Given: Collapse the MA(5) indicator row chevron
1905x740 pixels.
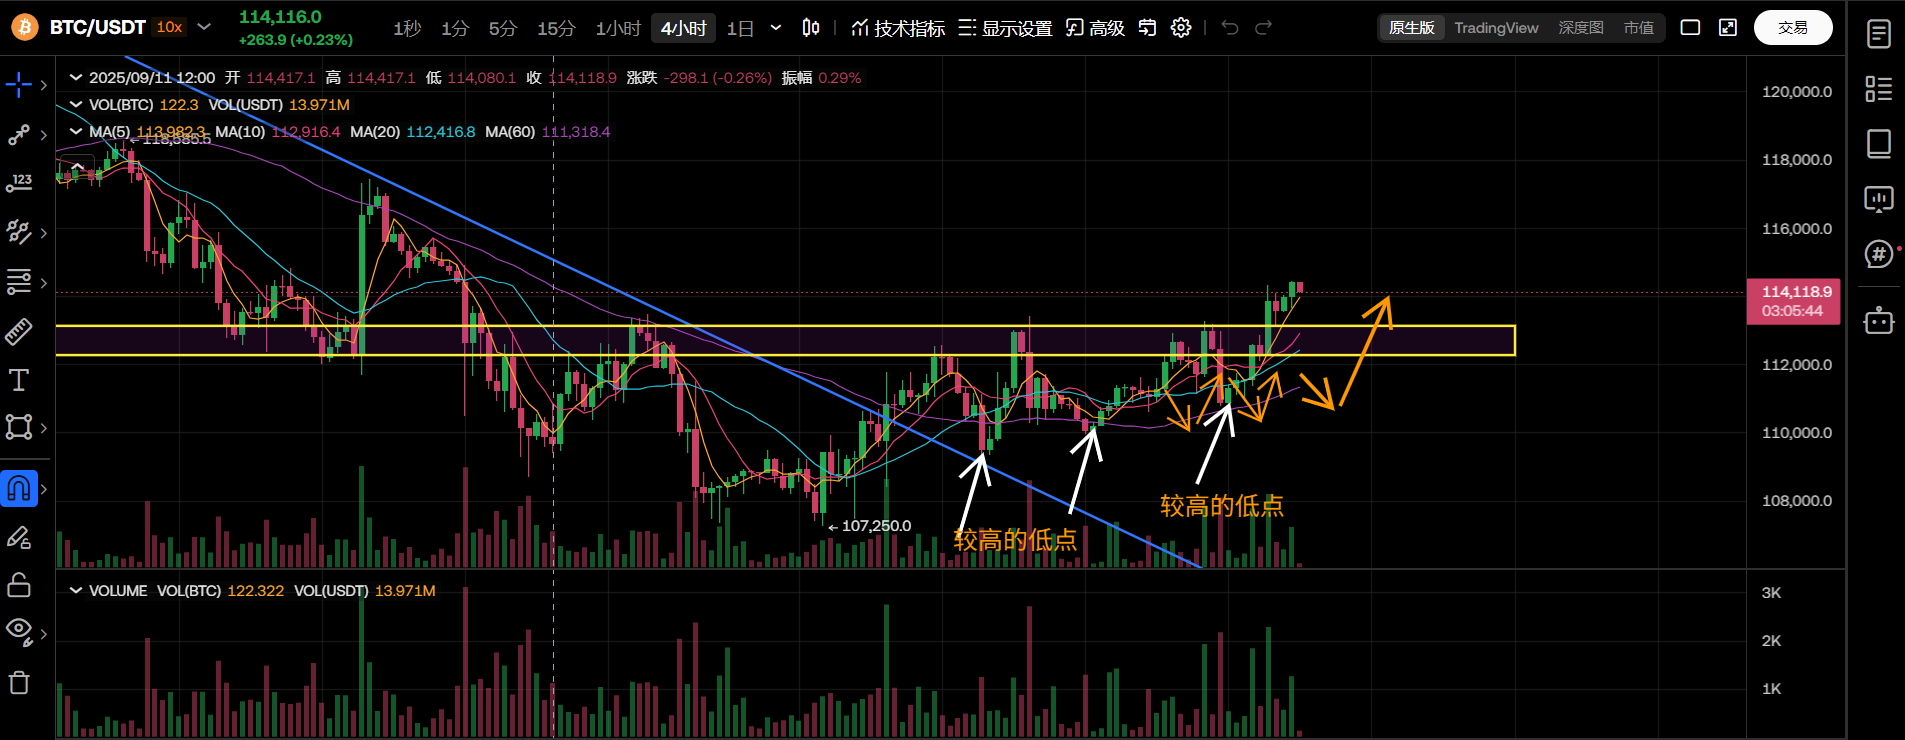Looking at the screenshot, I should pos(75,132).
